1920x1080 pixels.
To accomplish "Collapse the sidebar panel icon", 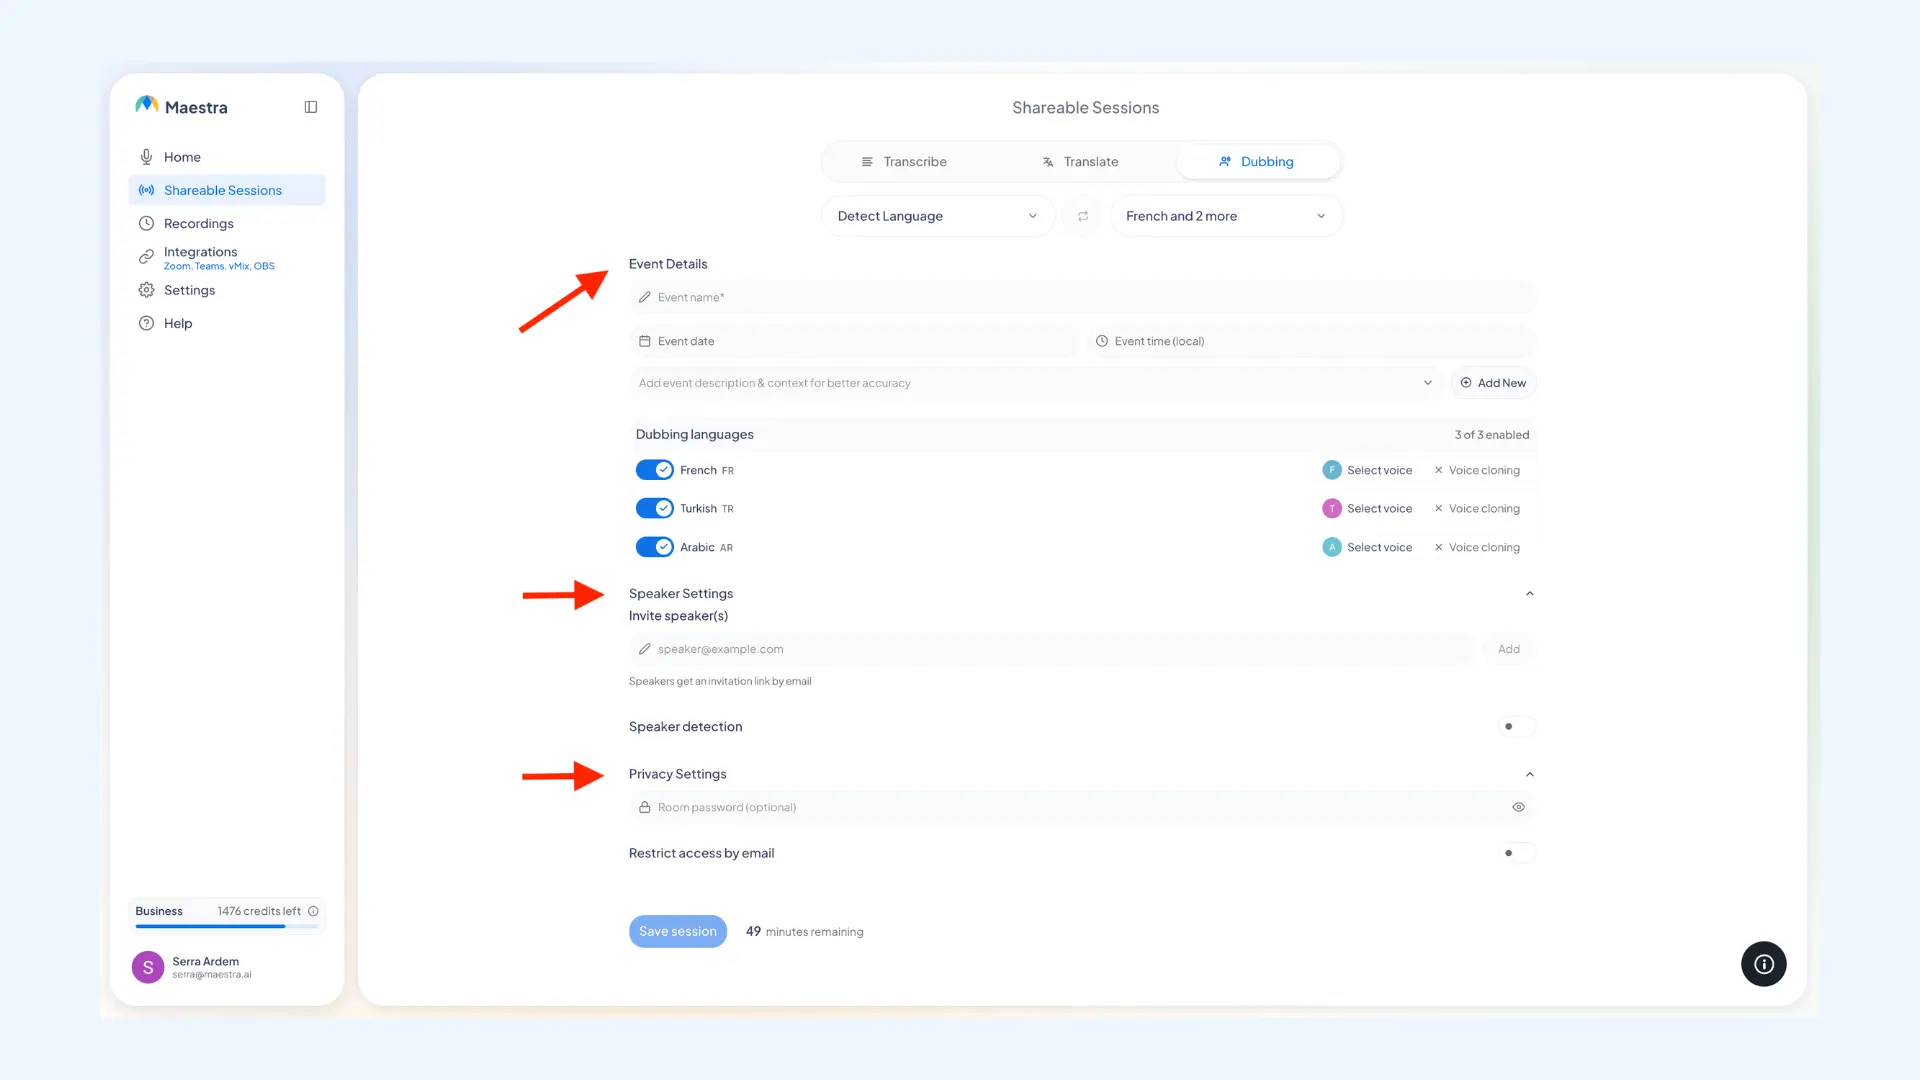I will click(x=311, y=107).
